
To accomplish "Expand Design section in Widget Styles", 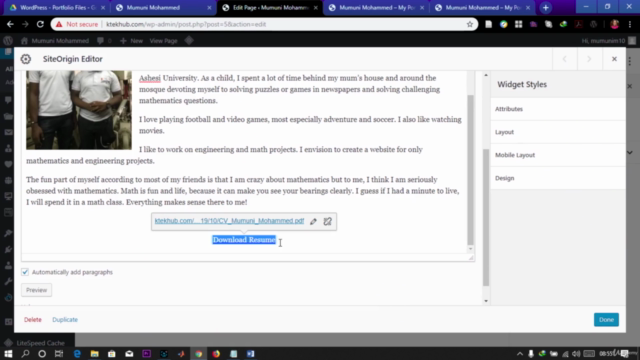I will [558, 178].
